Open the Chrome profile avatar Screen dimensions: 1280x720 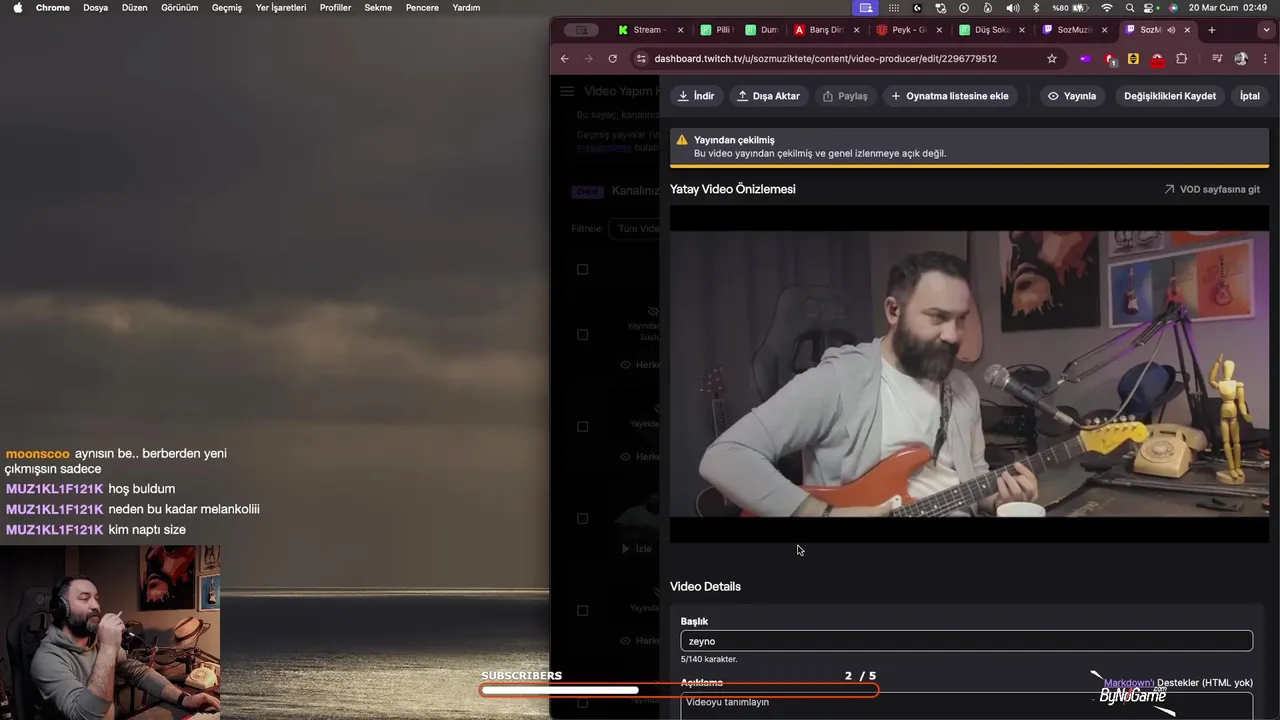[x=1241, y=59]
